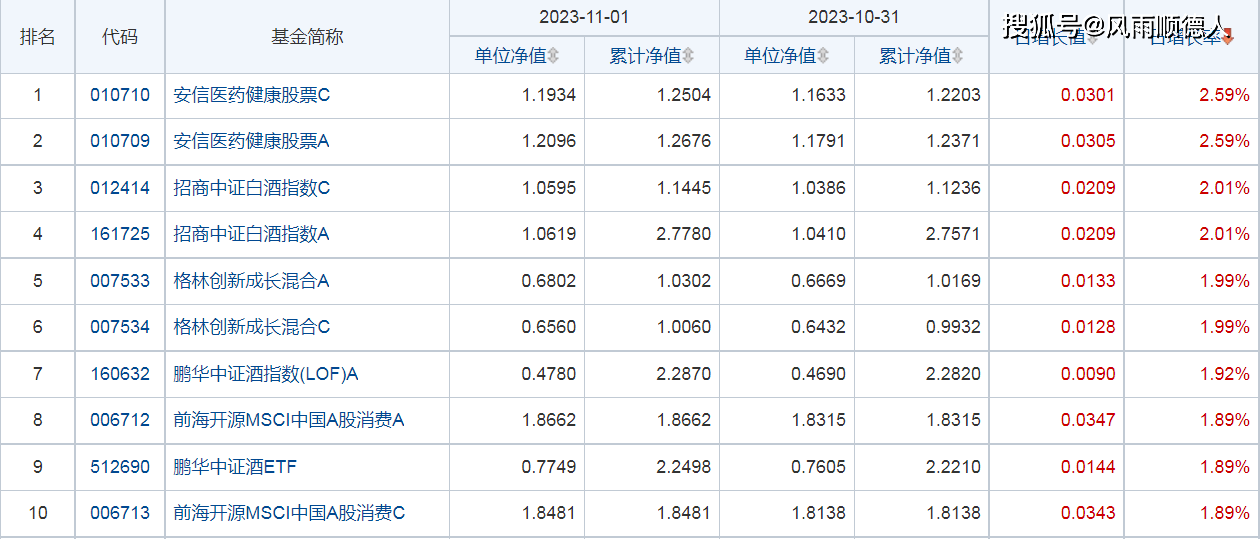Sort table by 2023-11-01 单位净值 header text
The height and width of the screenshot is (539, 1260).
[x=510, y=56]
